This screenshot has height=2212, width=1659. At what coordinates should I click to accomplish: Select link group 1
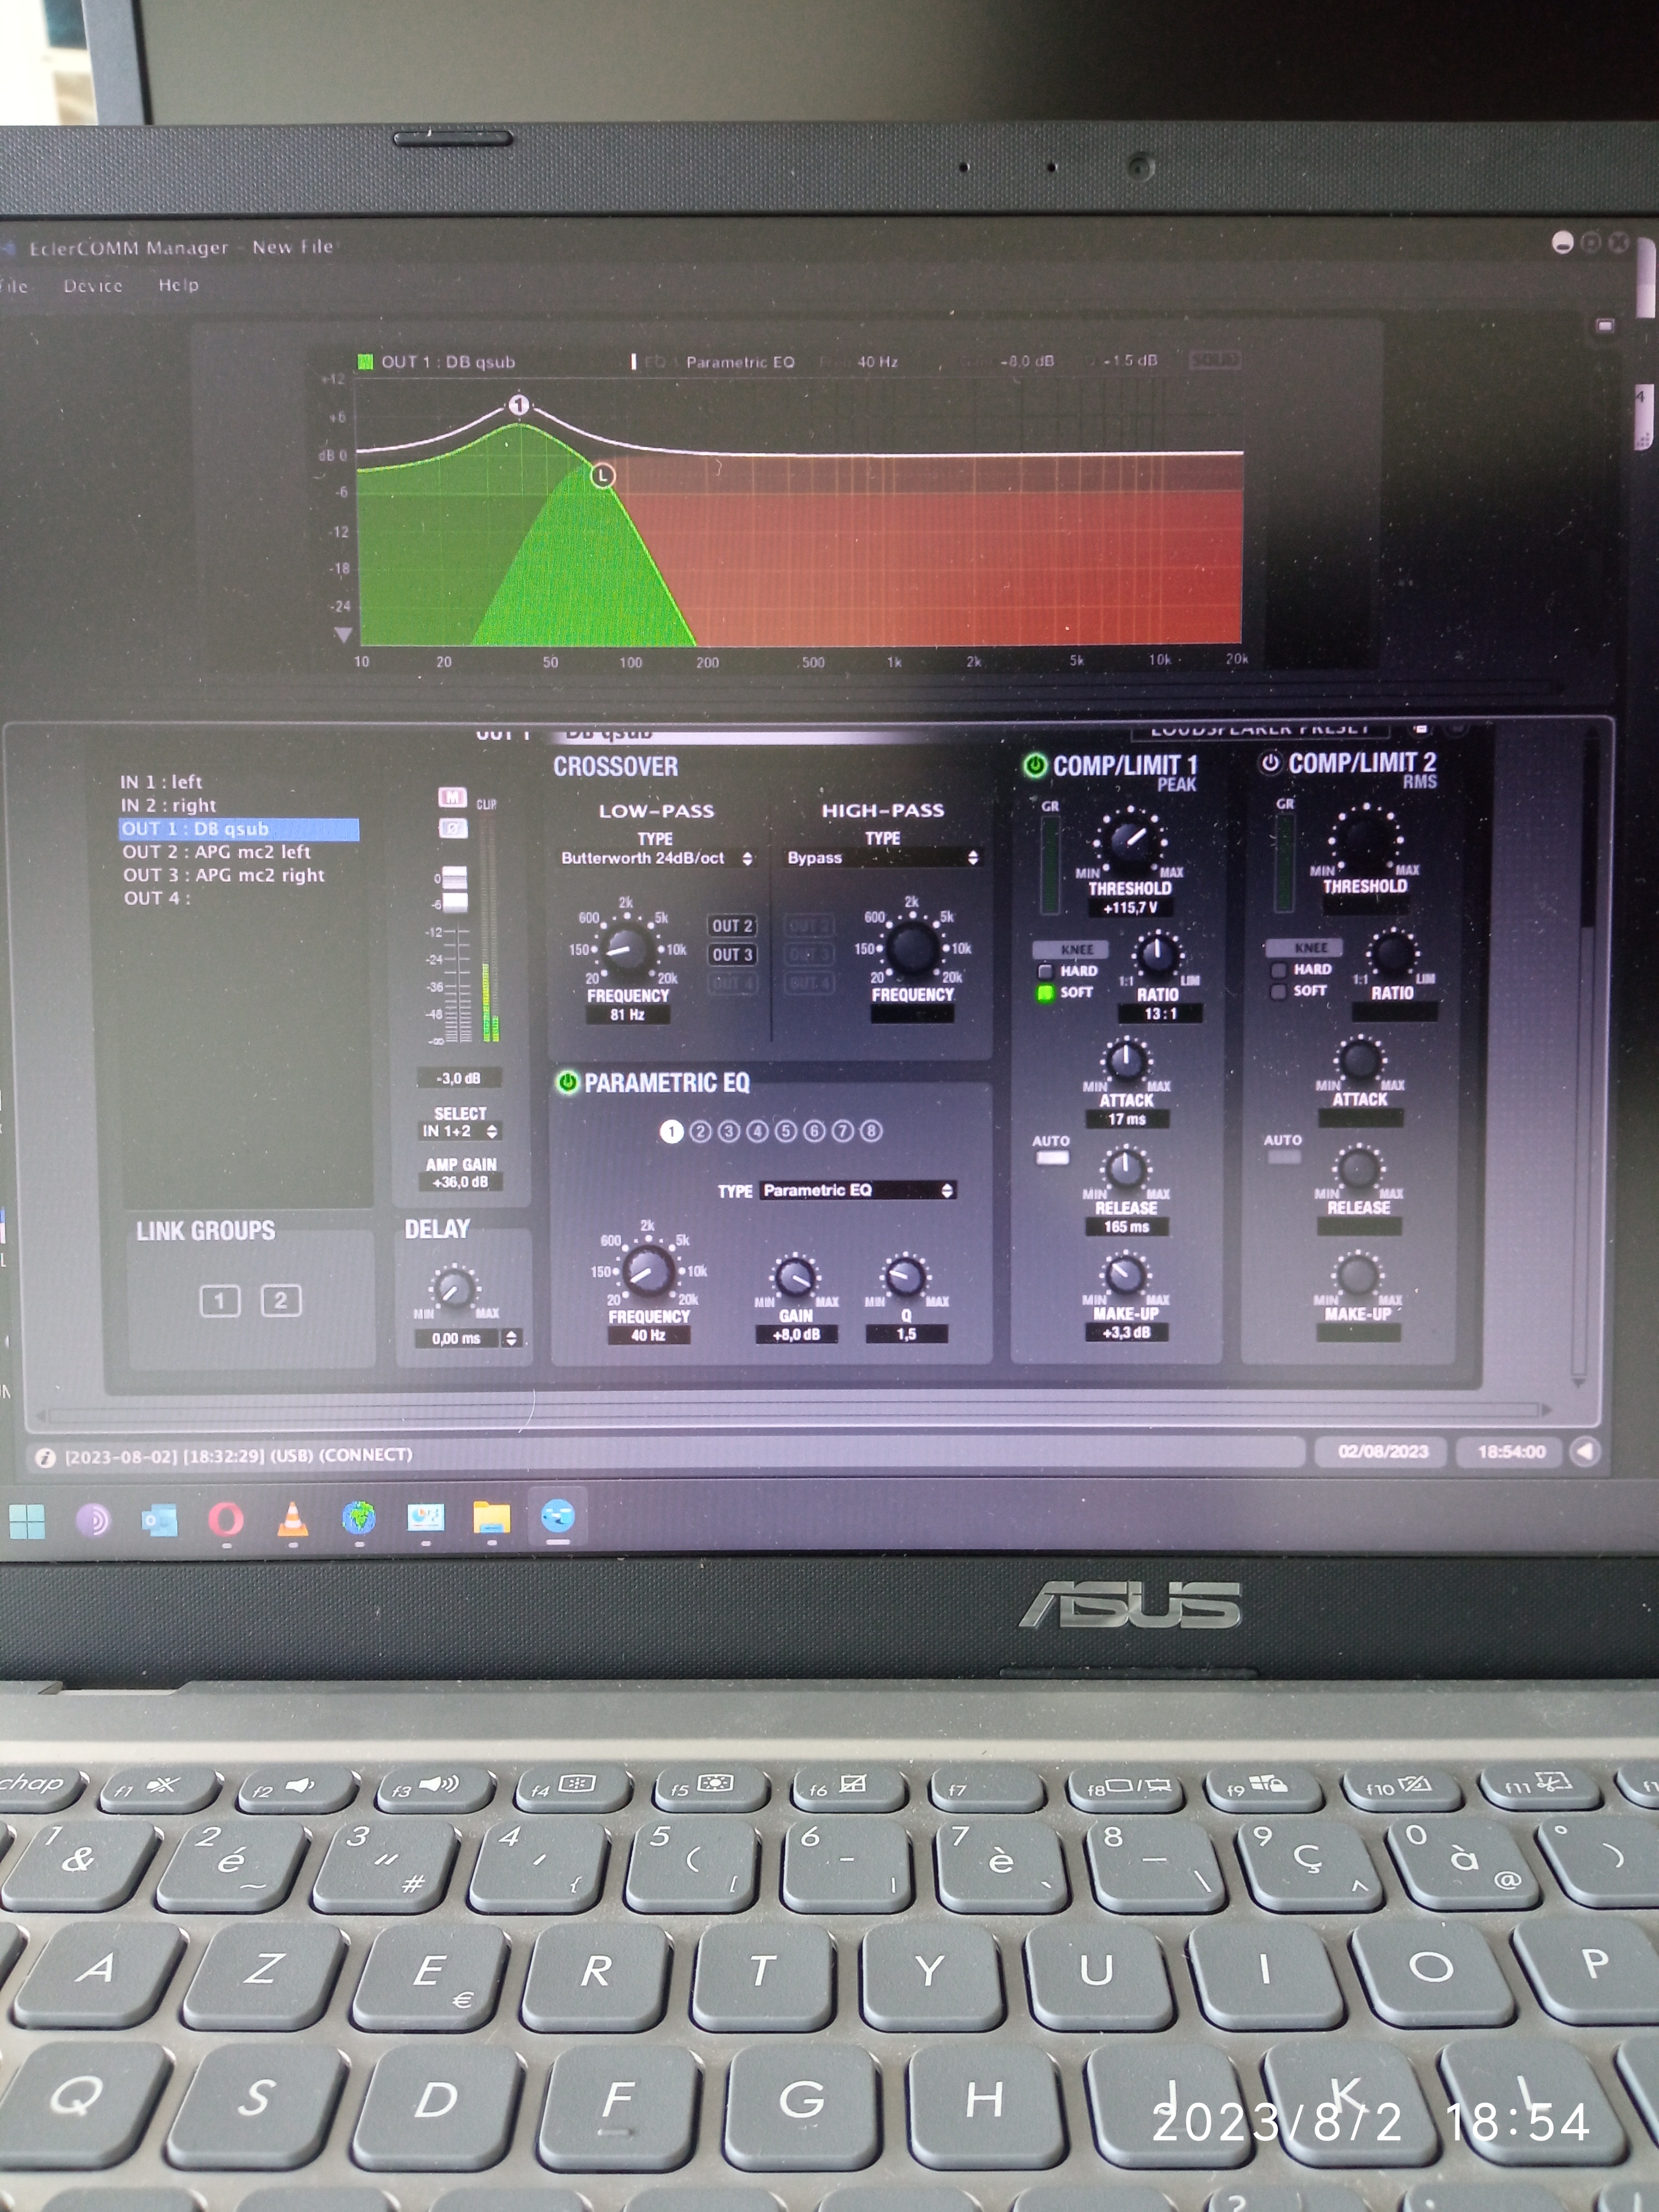pos(220,1300)
